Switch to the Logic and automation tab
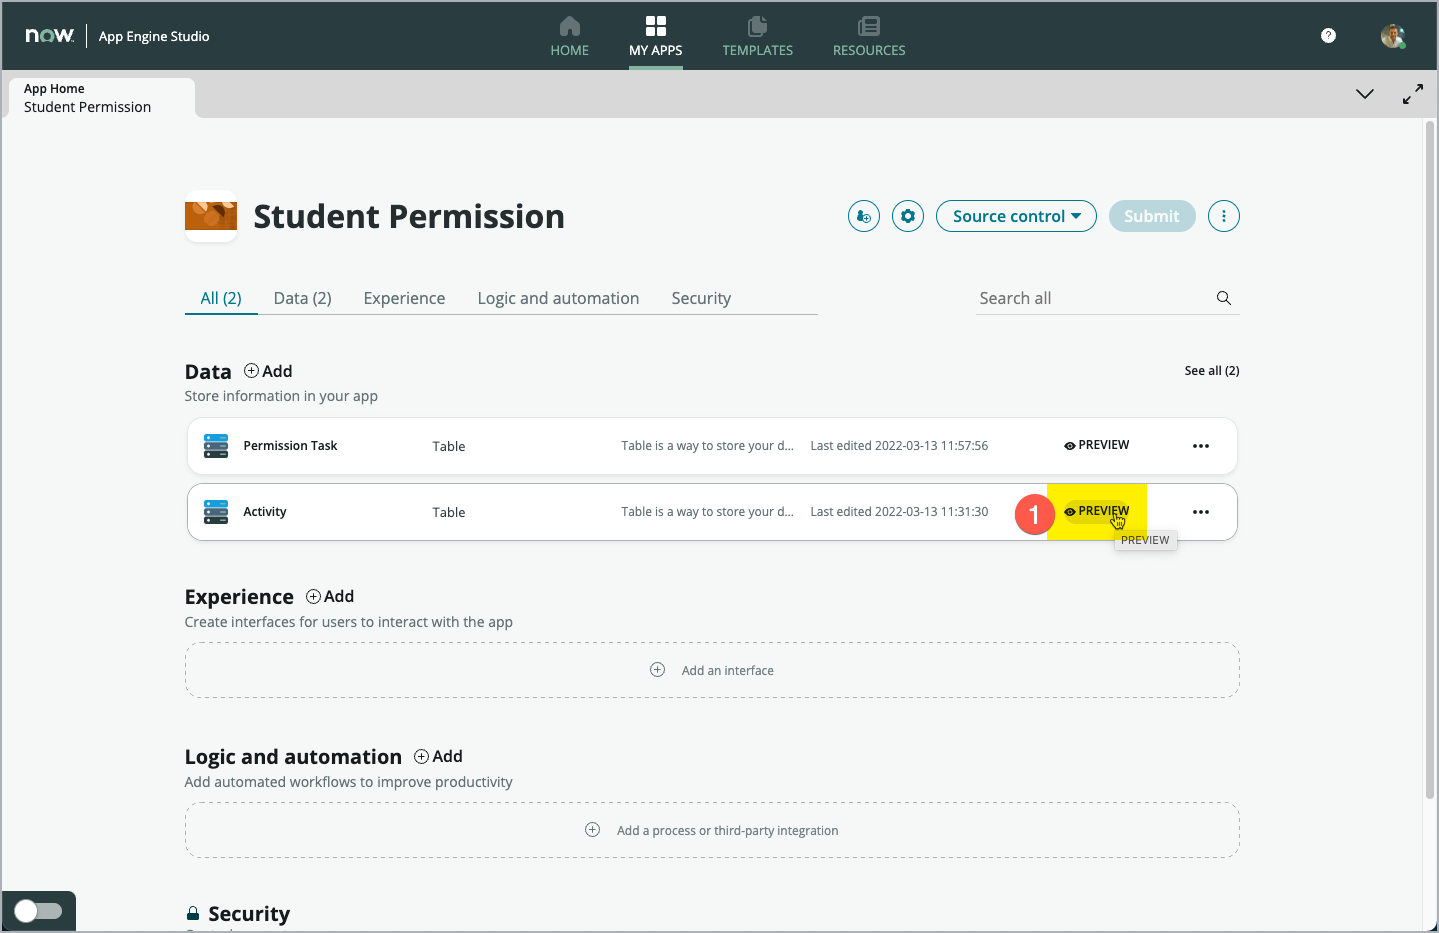The image size is (1439, 933). coord(558,298)
